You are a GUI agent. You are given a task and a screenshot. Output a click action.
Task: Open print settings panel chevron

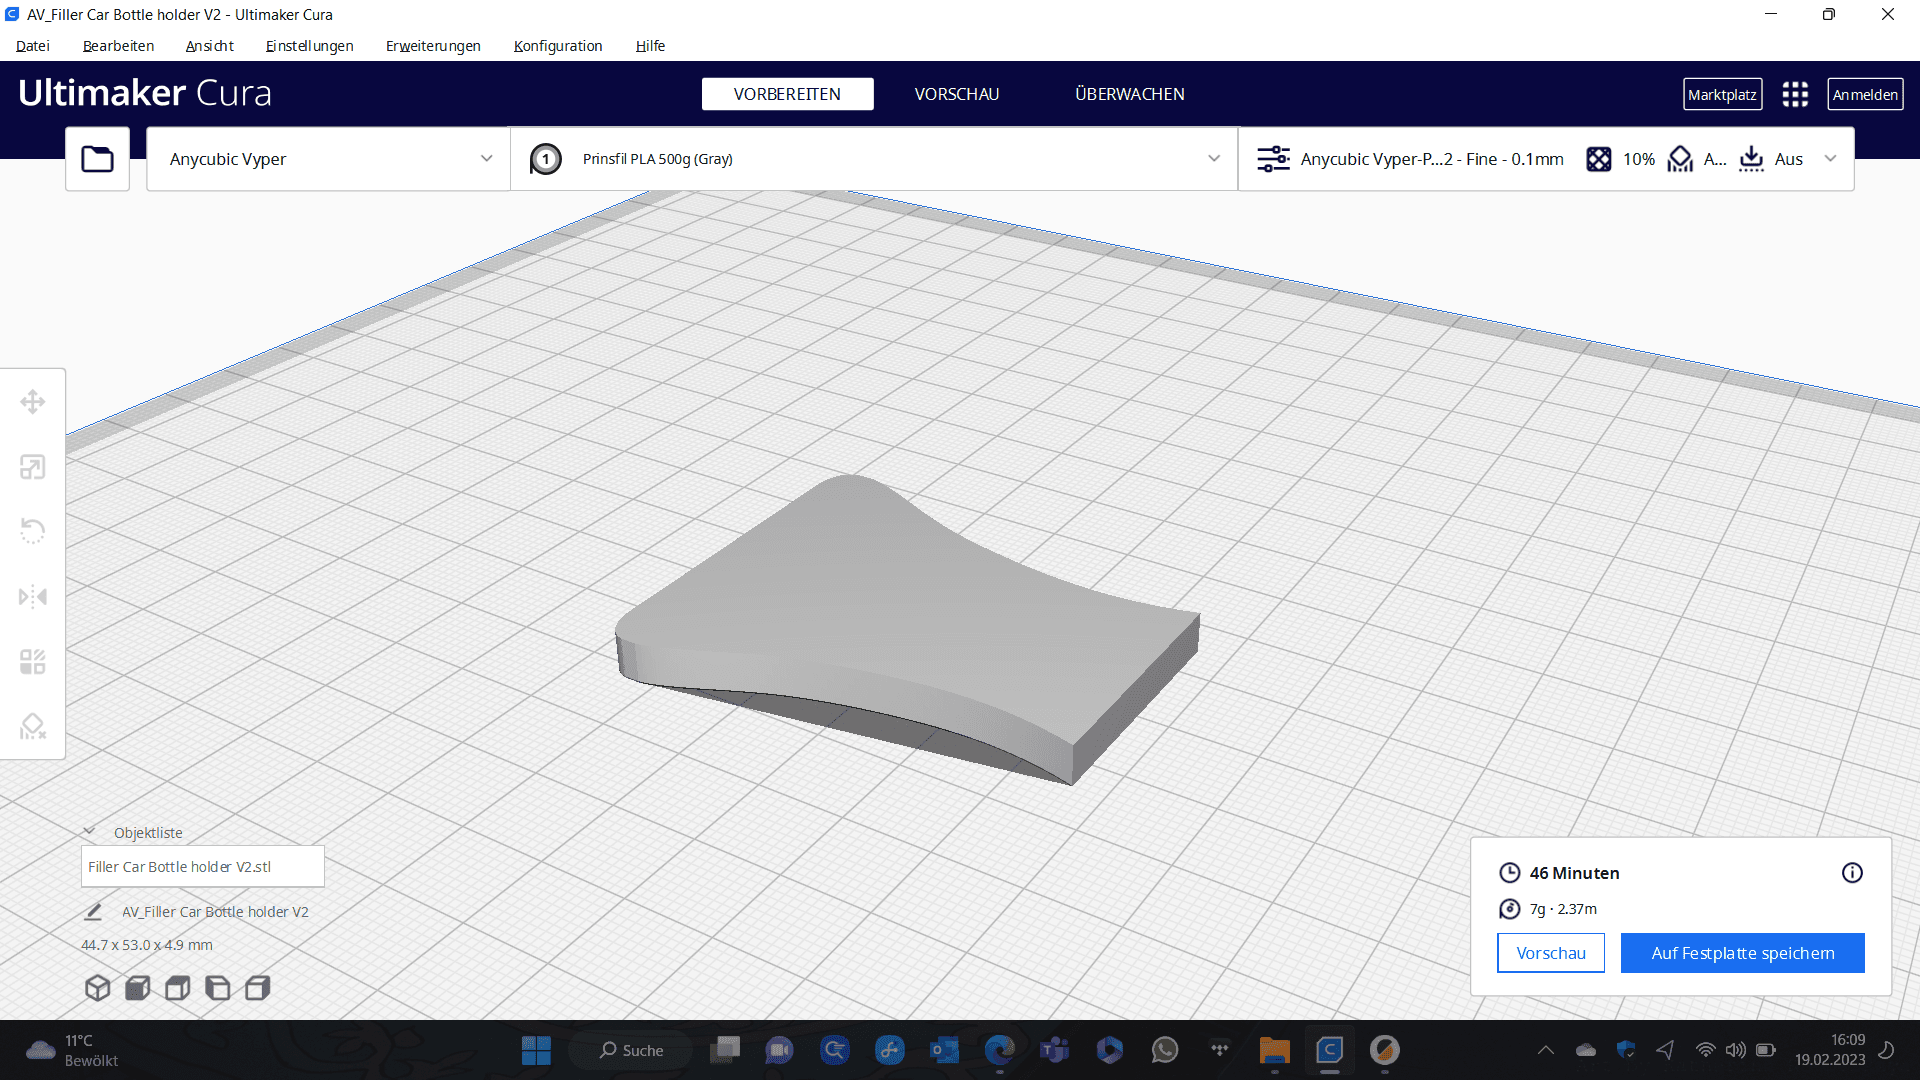1830,159
